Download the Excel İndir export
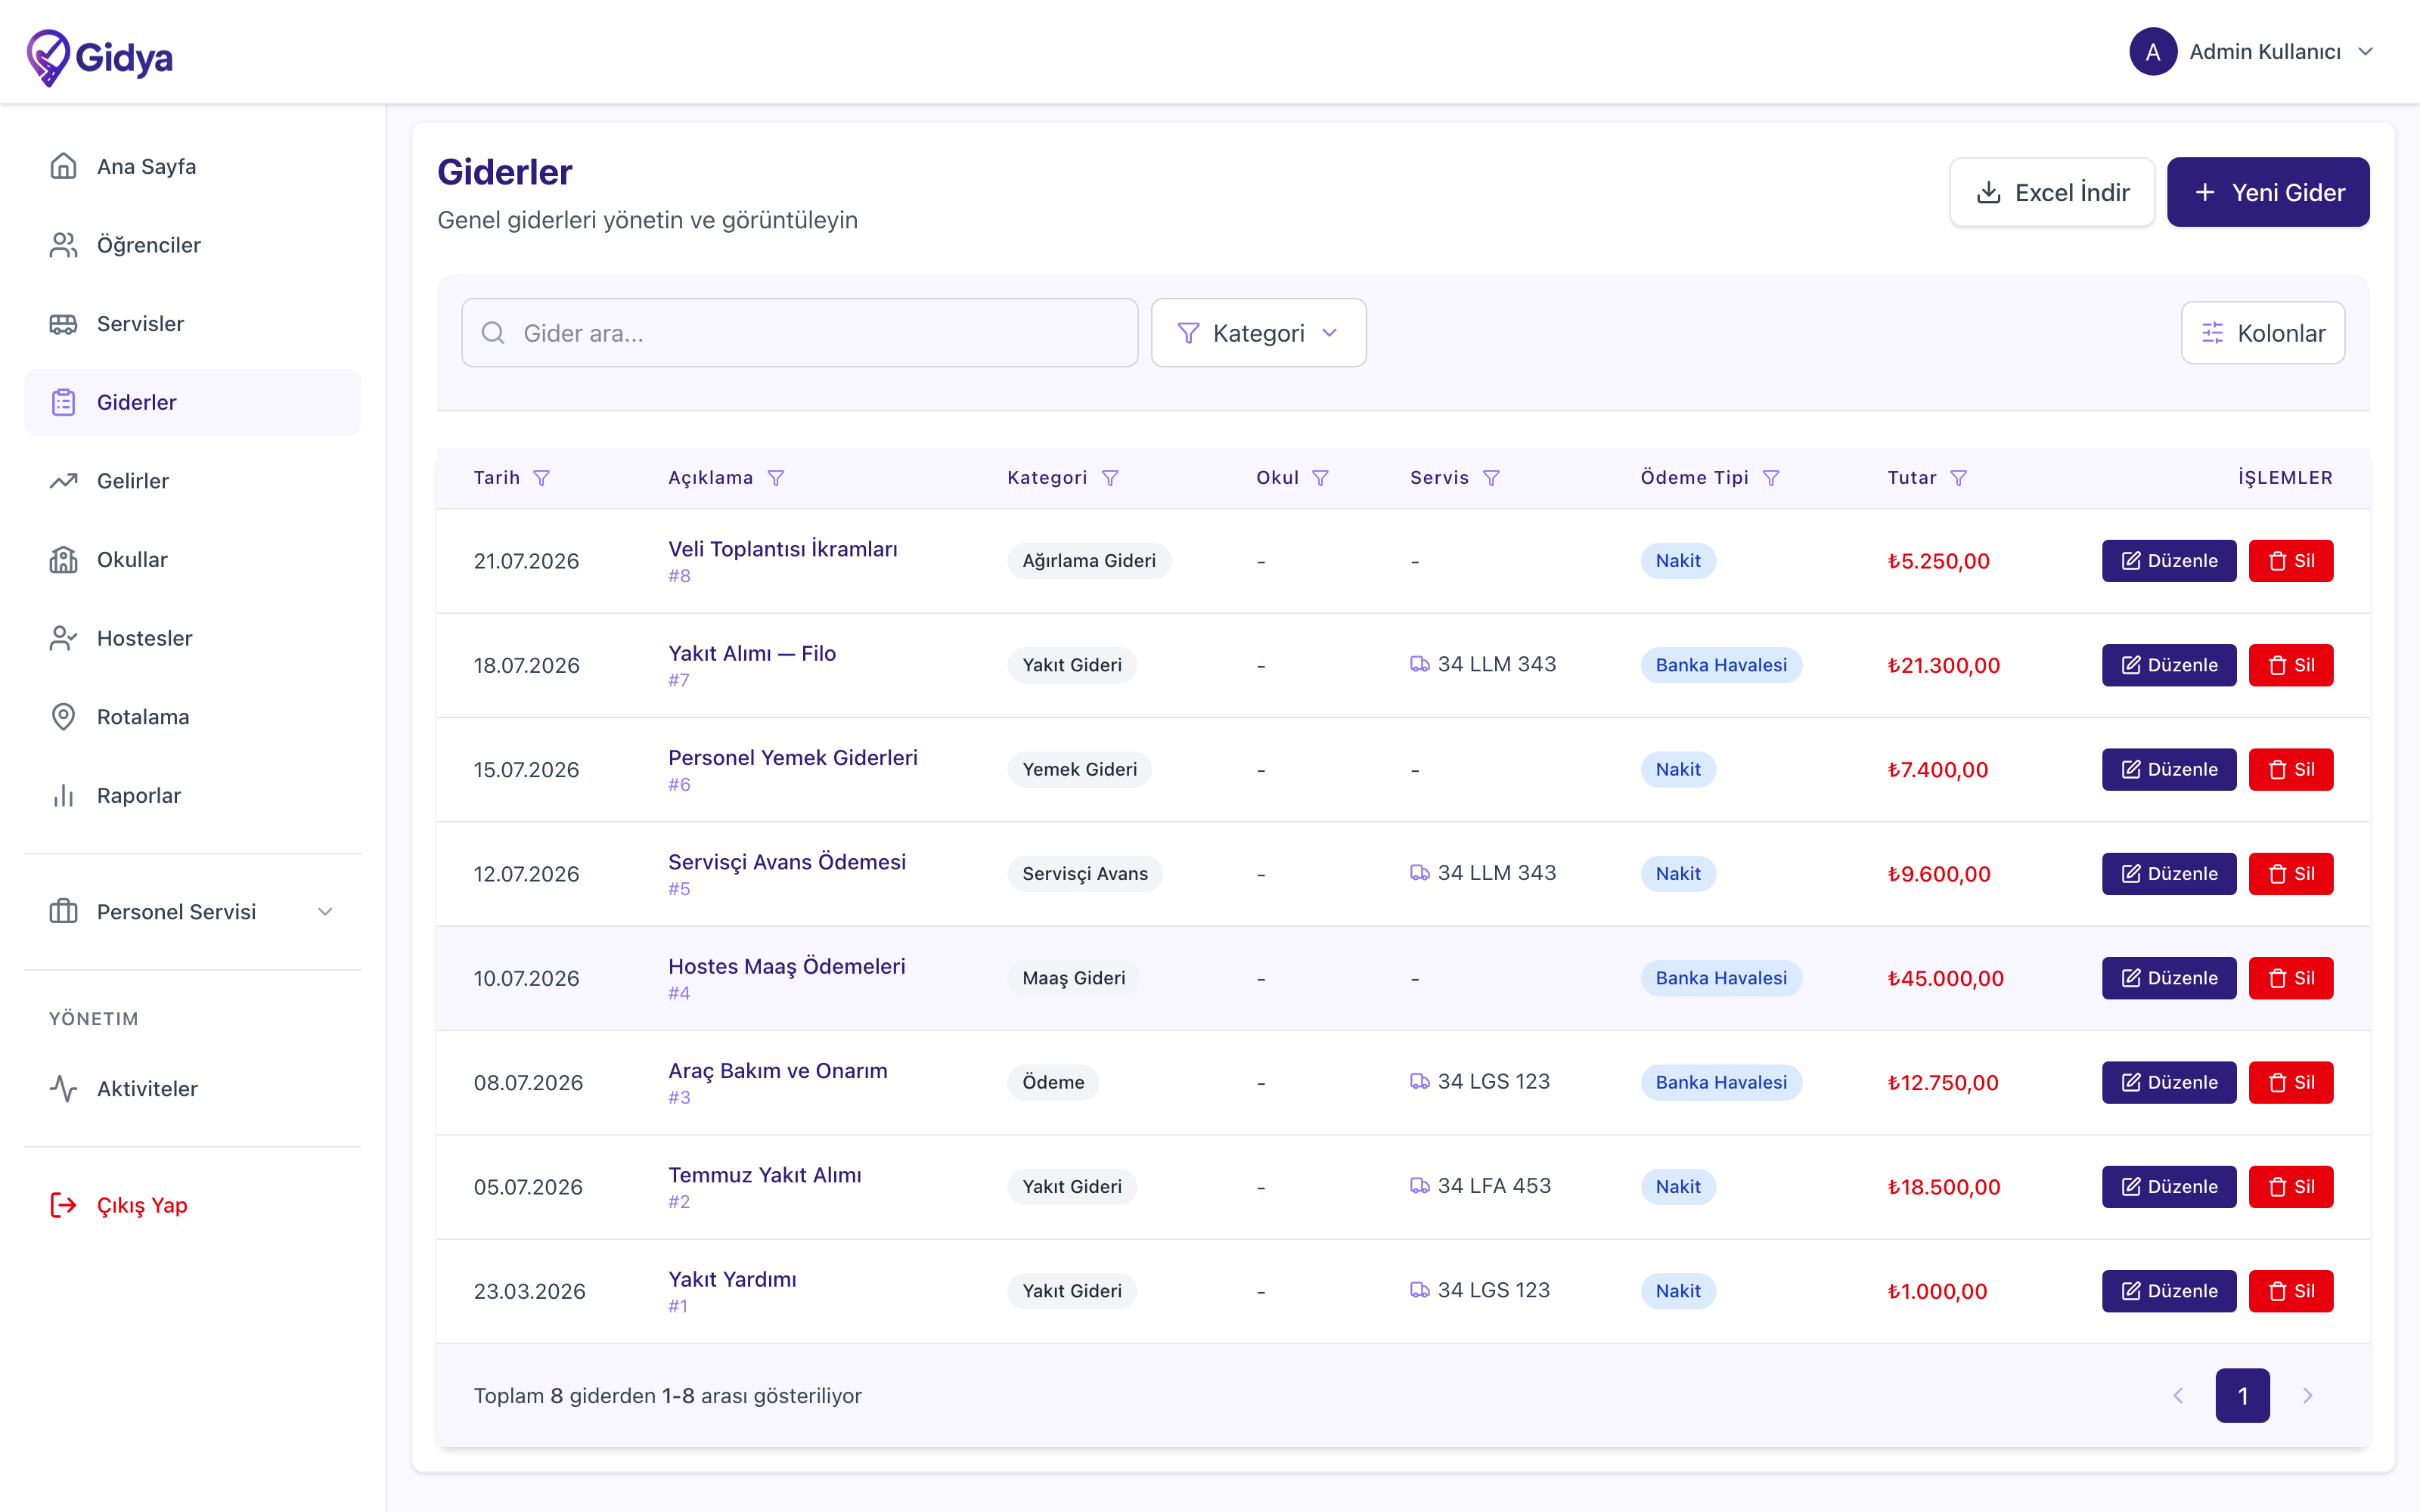 (x=2051, y=192)
